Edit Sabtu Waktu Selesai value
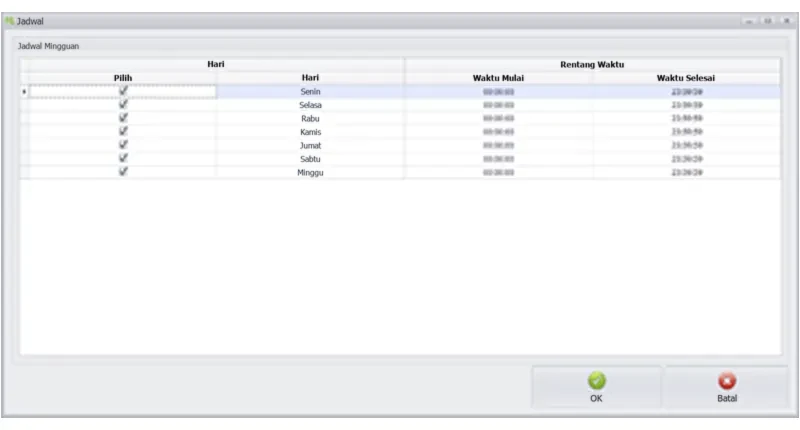 coord(686,159)
